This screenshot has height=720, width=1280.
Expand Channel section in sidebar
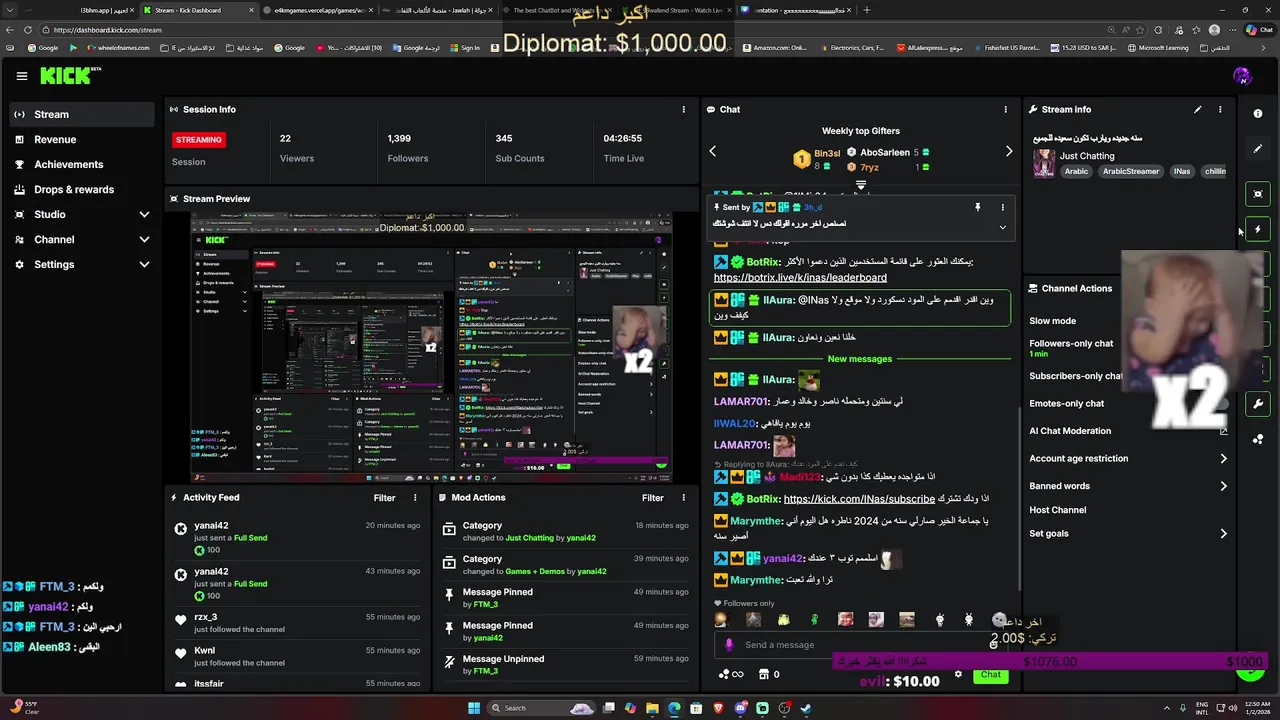144,239
